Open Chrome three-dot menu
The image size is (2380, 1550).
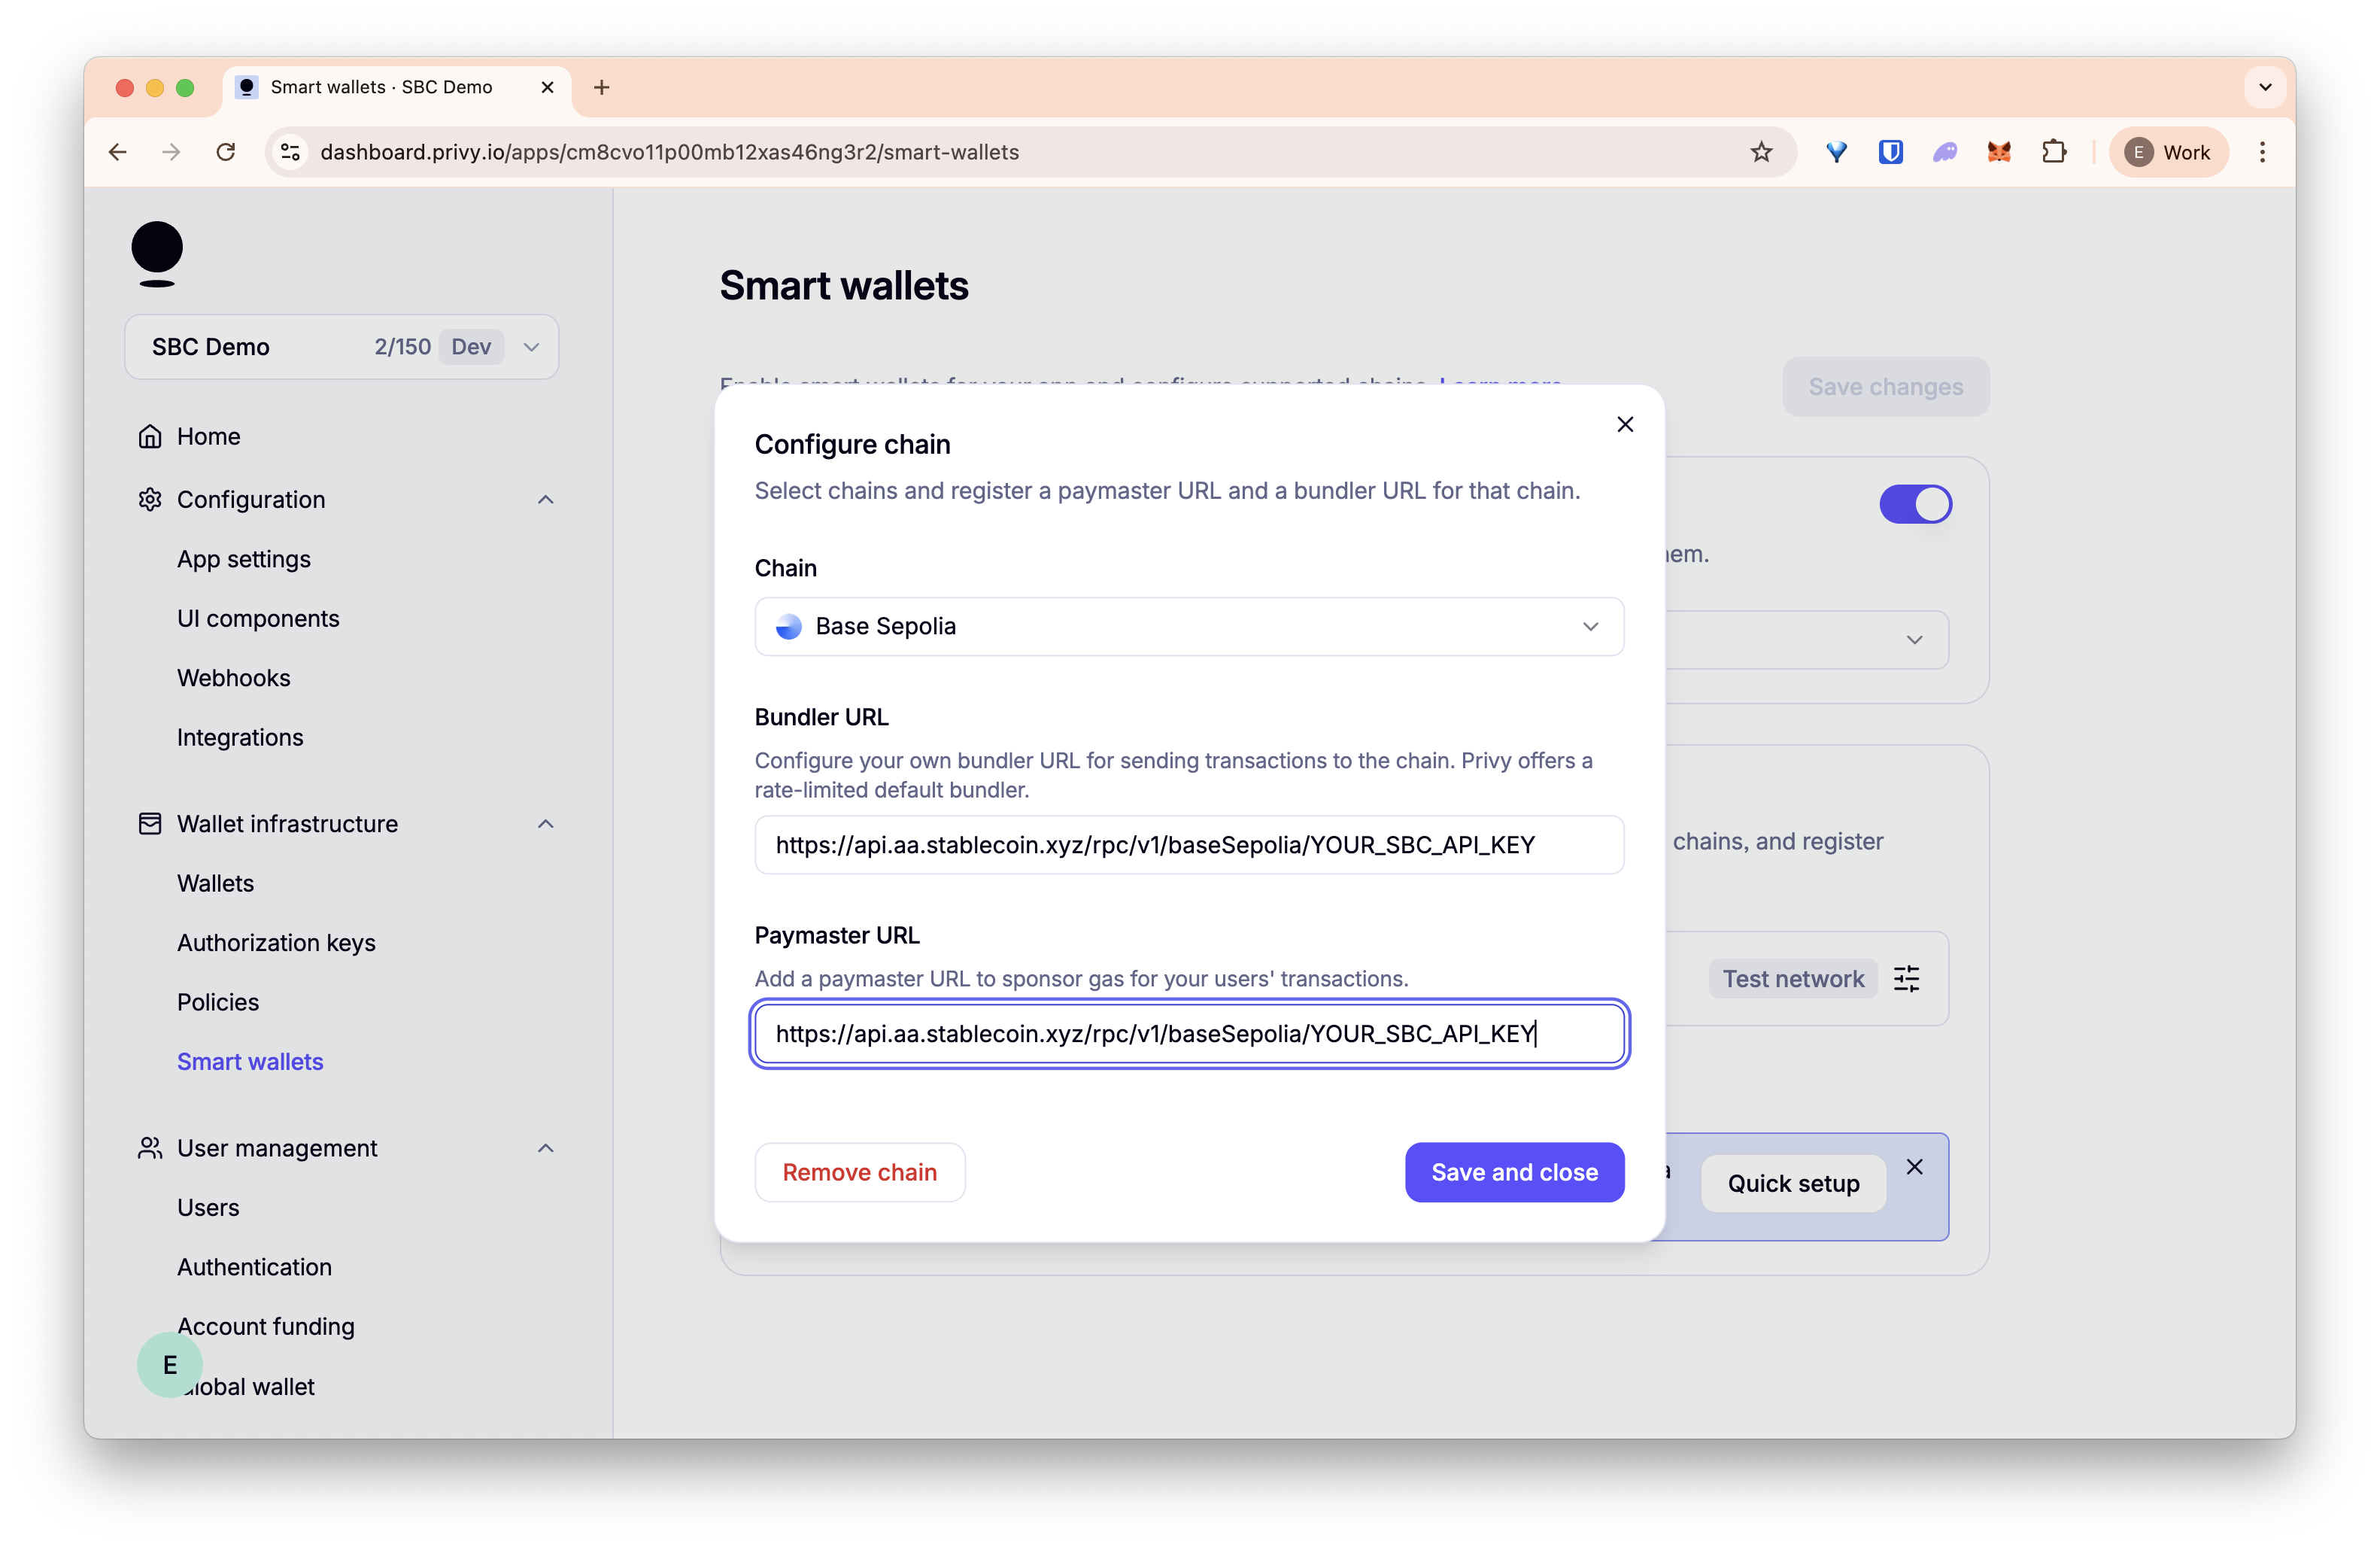point(2262,152)
